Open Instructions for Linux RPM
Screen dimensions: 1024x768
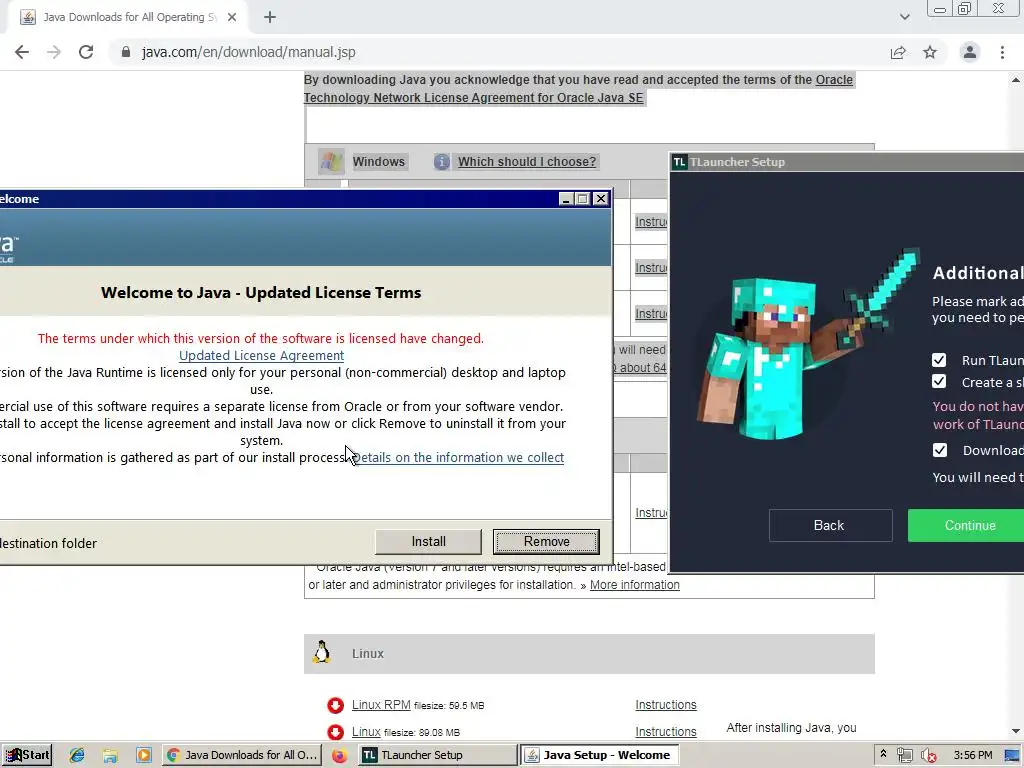666,705
